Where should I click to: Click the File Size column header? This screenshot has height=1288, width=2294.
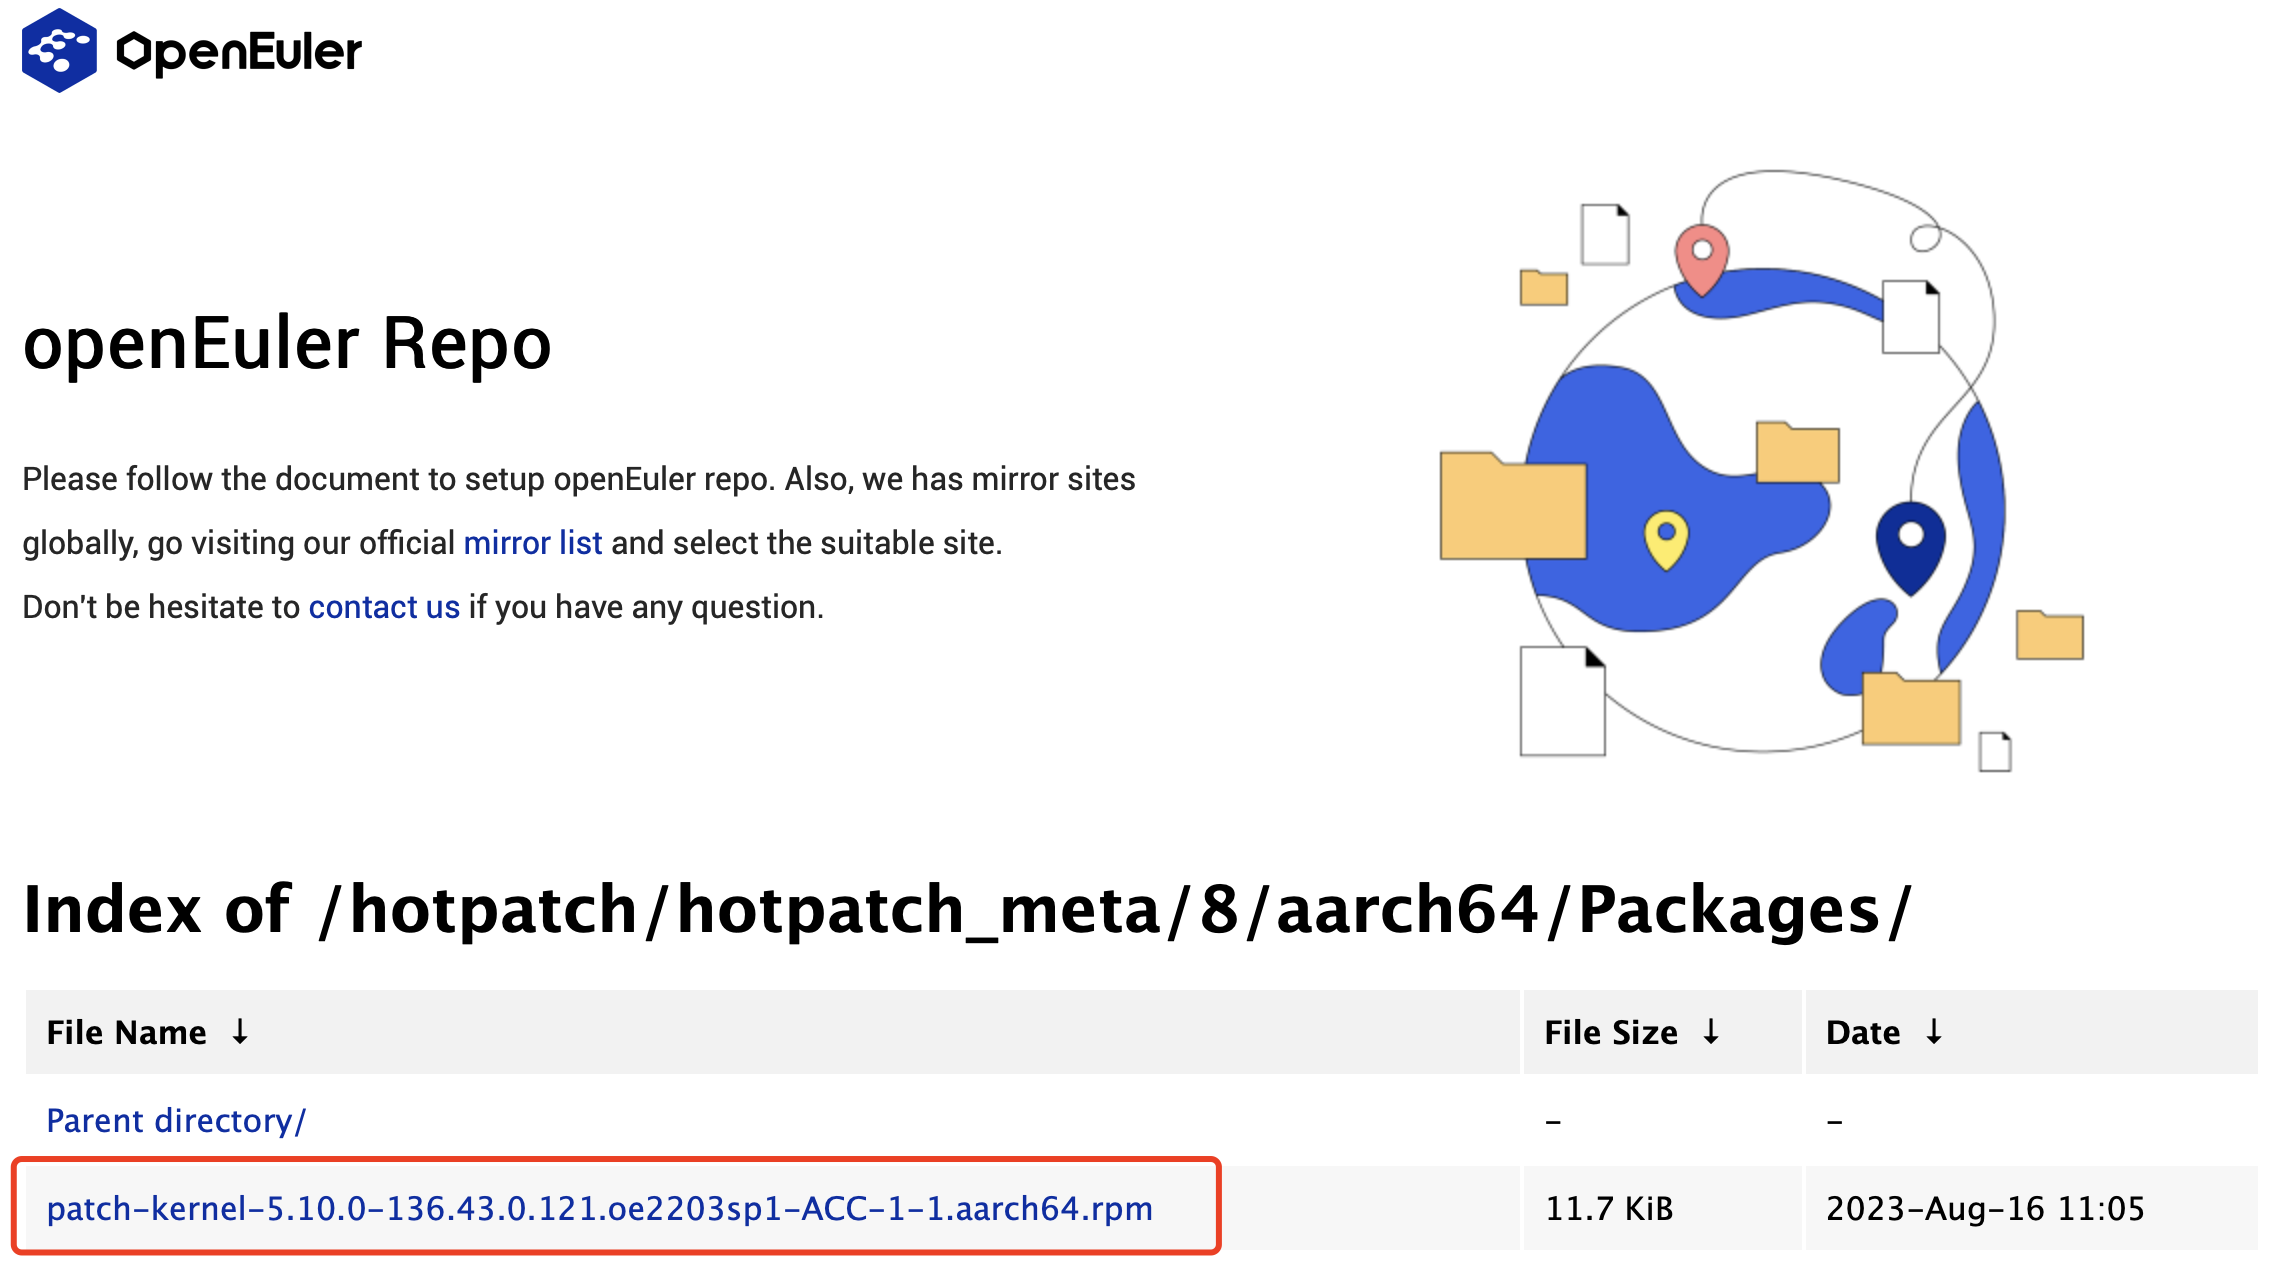click(x=1610, y=1032)
